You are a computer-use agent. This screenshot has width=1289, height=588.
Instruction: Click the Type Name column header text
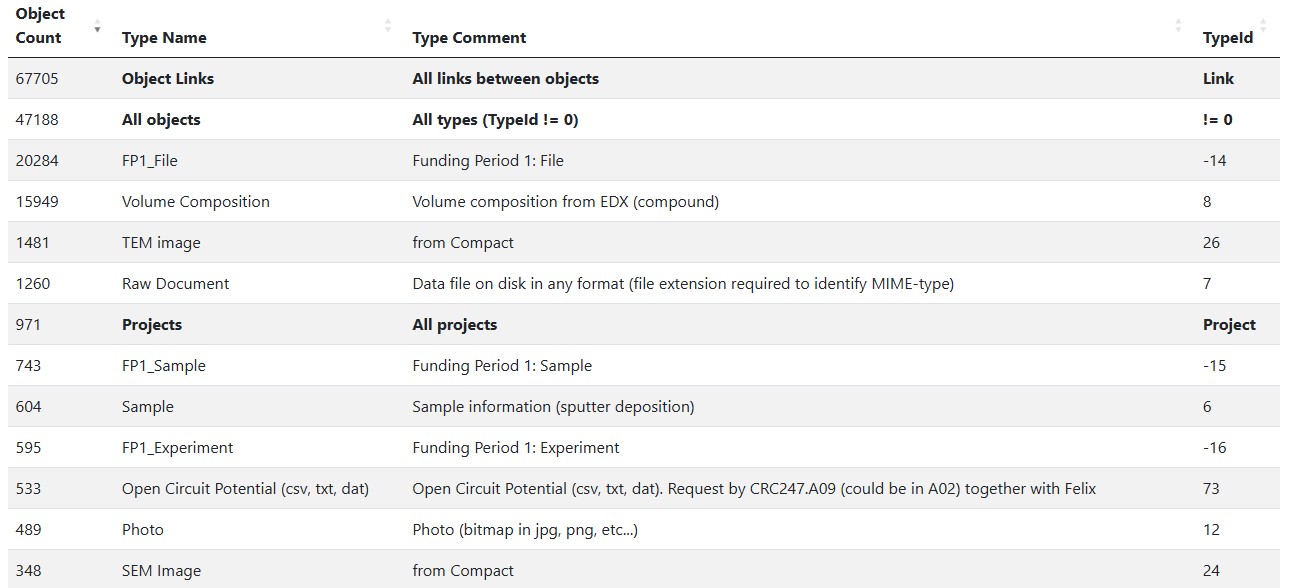coord(164,38)
